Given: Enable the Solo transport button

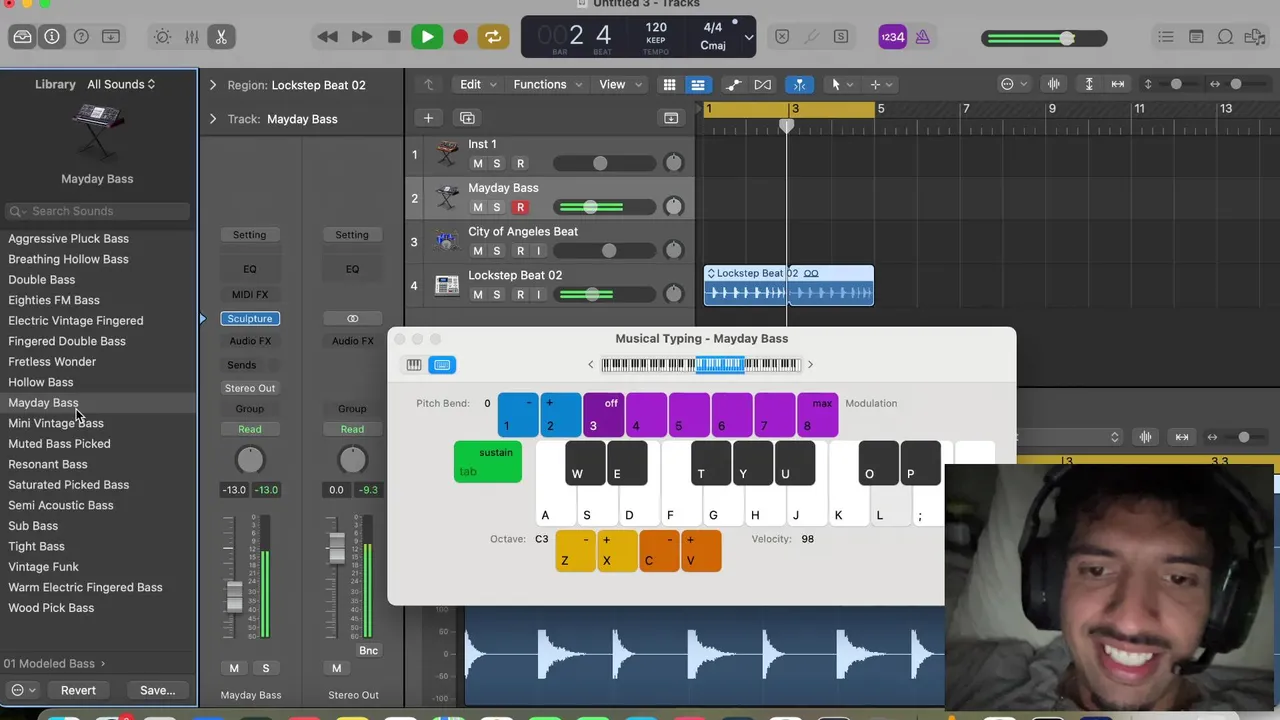Looking at the screenshot, I should coord(841,37).
